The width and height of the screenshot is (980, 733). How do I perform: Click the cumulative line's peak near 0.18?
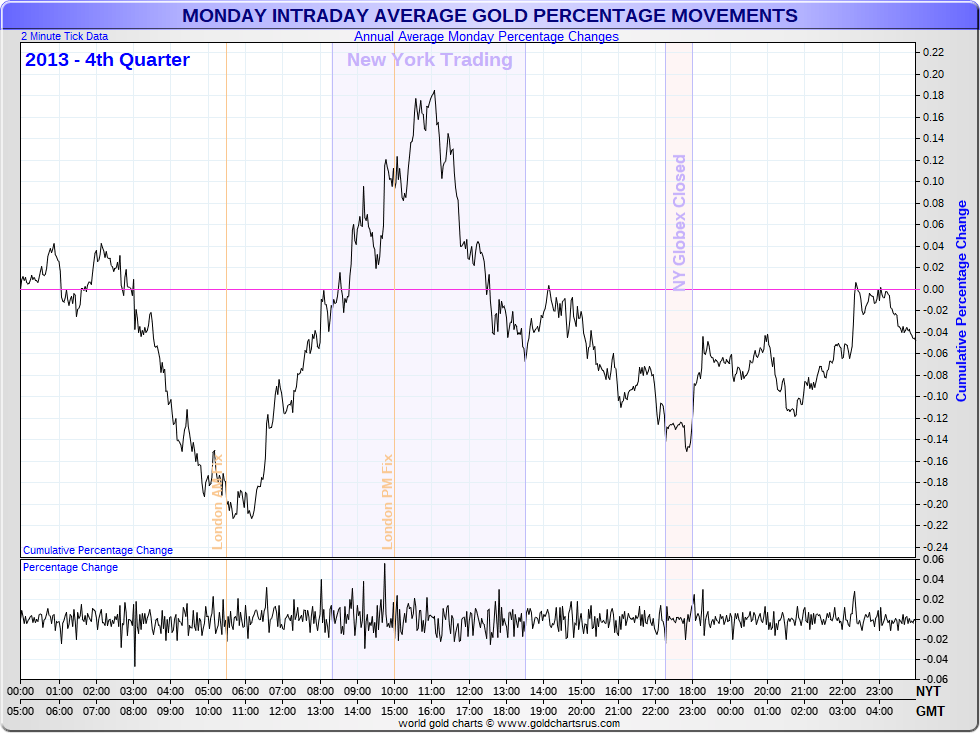(x=434, y=91)
